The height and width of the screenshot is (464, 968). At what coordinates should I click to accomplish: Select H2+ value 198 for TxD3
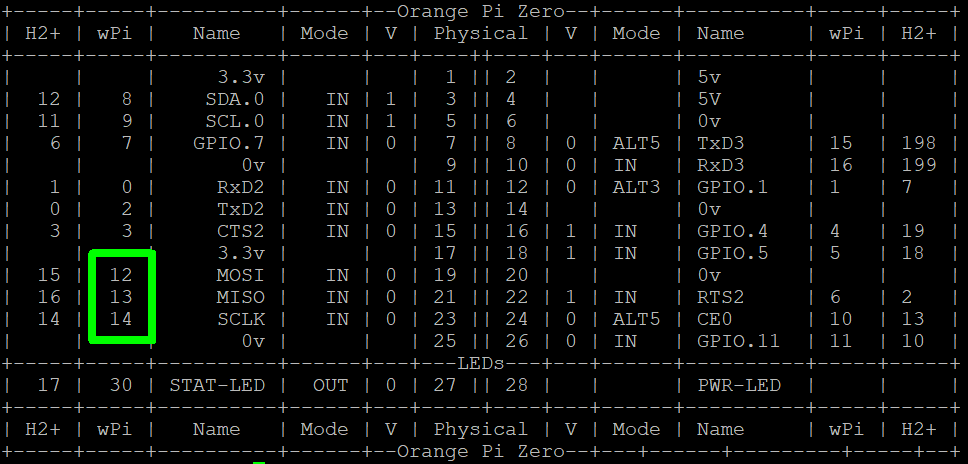tap(918, 143)
